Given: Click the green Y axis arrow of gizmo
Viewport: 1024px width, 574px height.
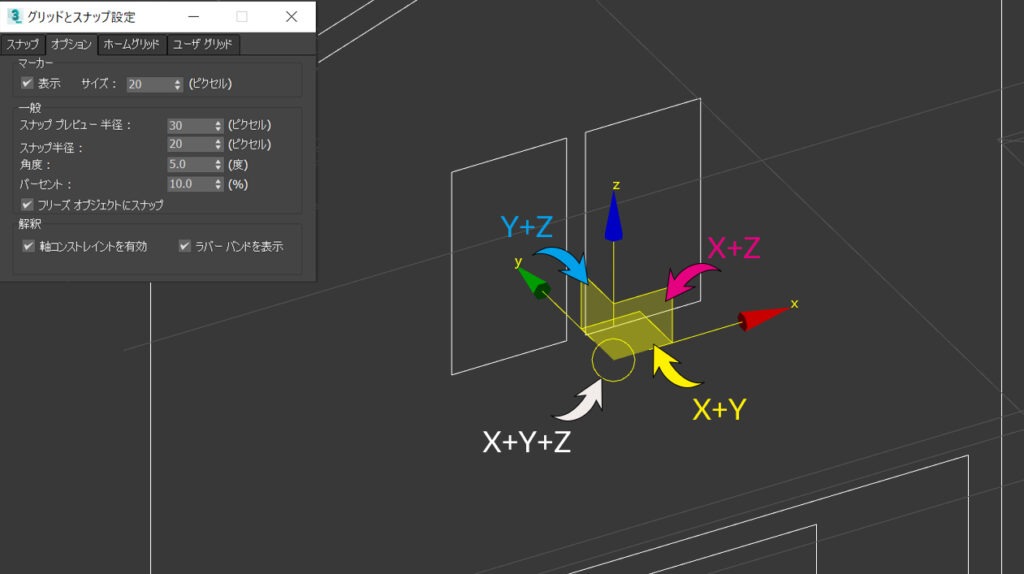Looking at the screenshot, I should [x=533, y=283].
